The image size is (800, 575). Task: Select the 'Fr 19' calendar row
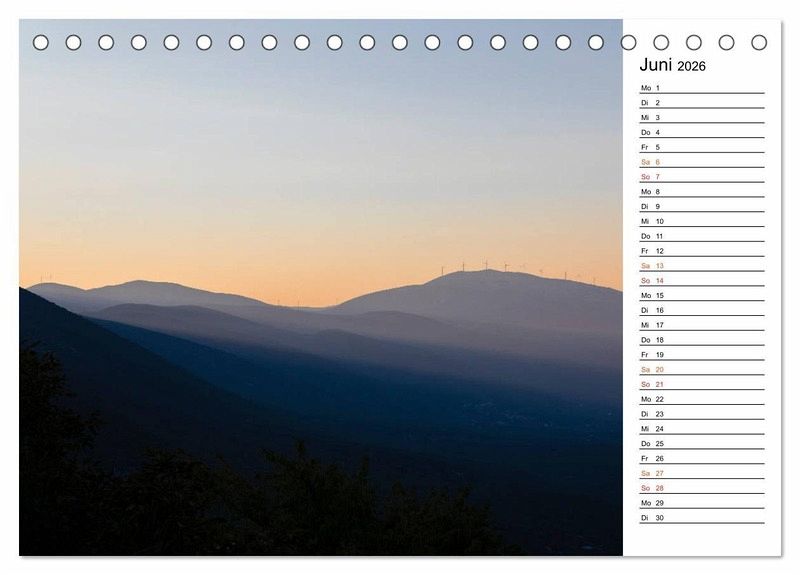(702, 354)
